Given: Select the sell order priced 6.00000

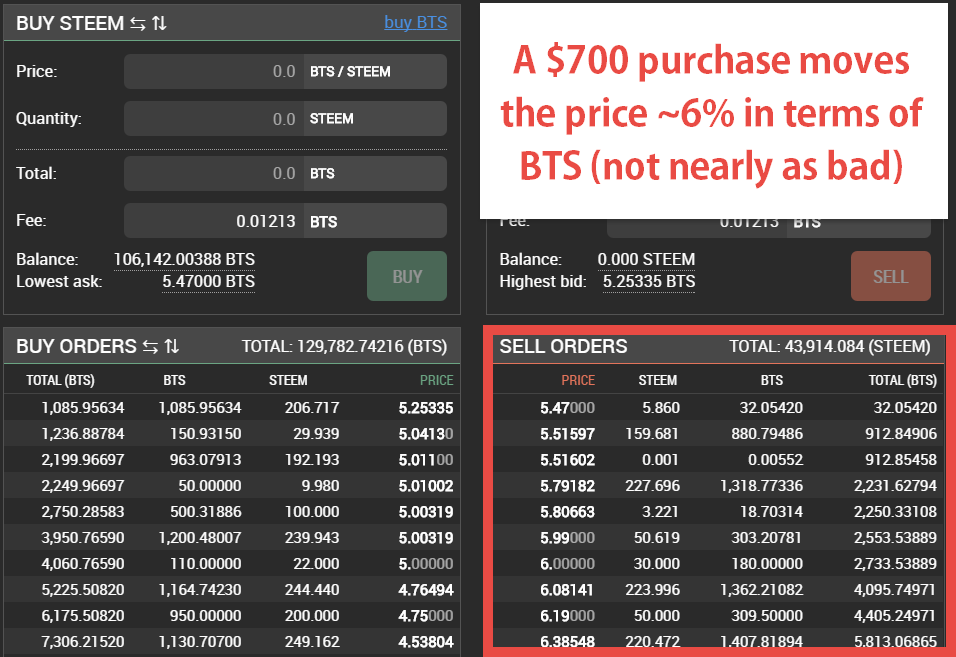Looking at the screenshot, I should [718, 564].
